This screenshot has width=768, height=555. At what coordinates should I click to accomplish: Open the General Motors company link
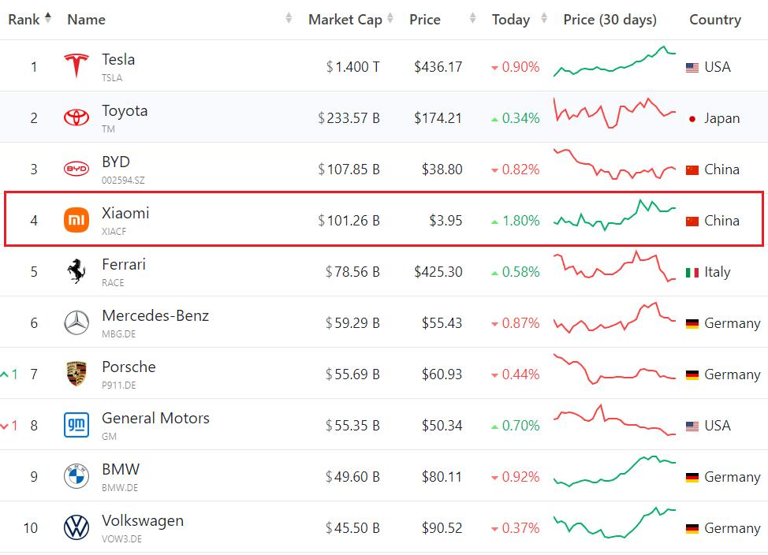click(x=155, y=418)
